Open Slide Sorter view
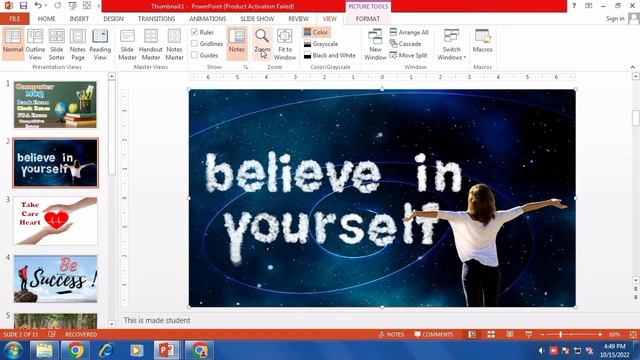Viewport: 640px width, 360px height. (56, 44)
